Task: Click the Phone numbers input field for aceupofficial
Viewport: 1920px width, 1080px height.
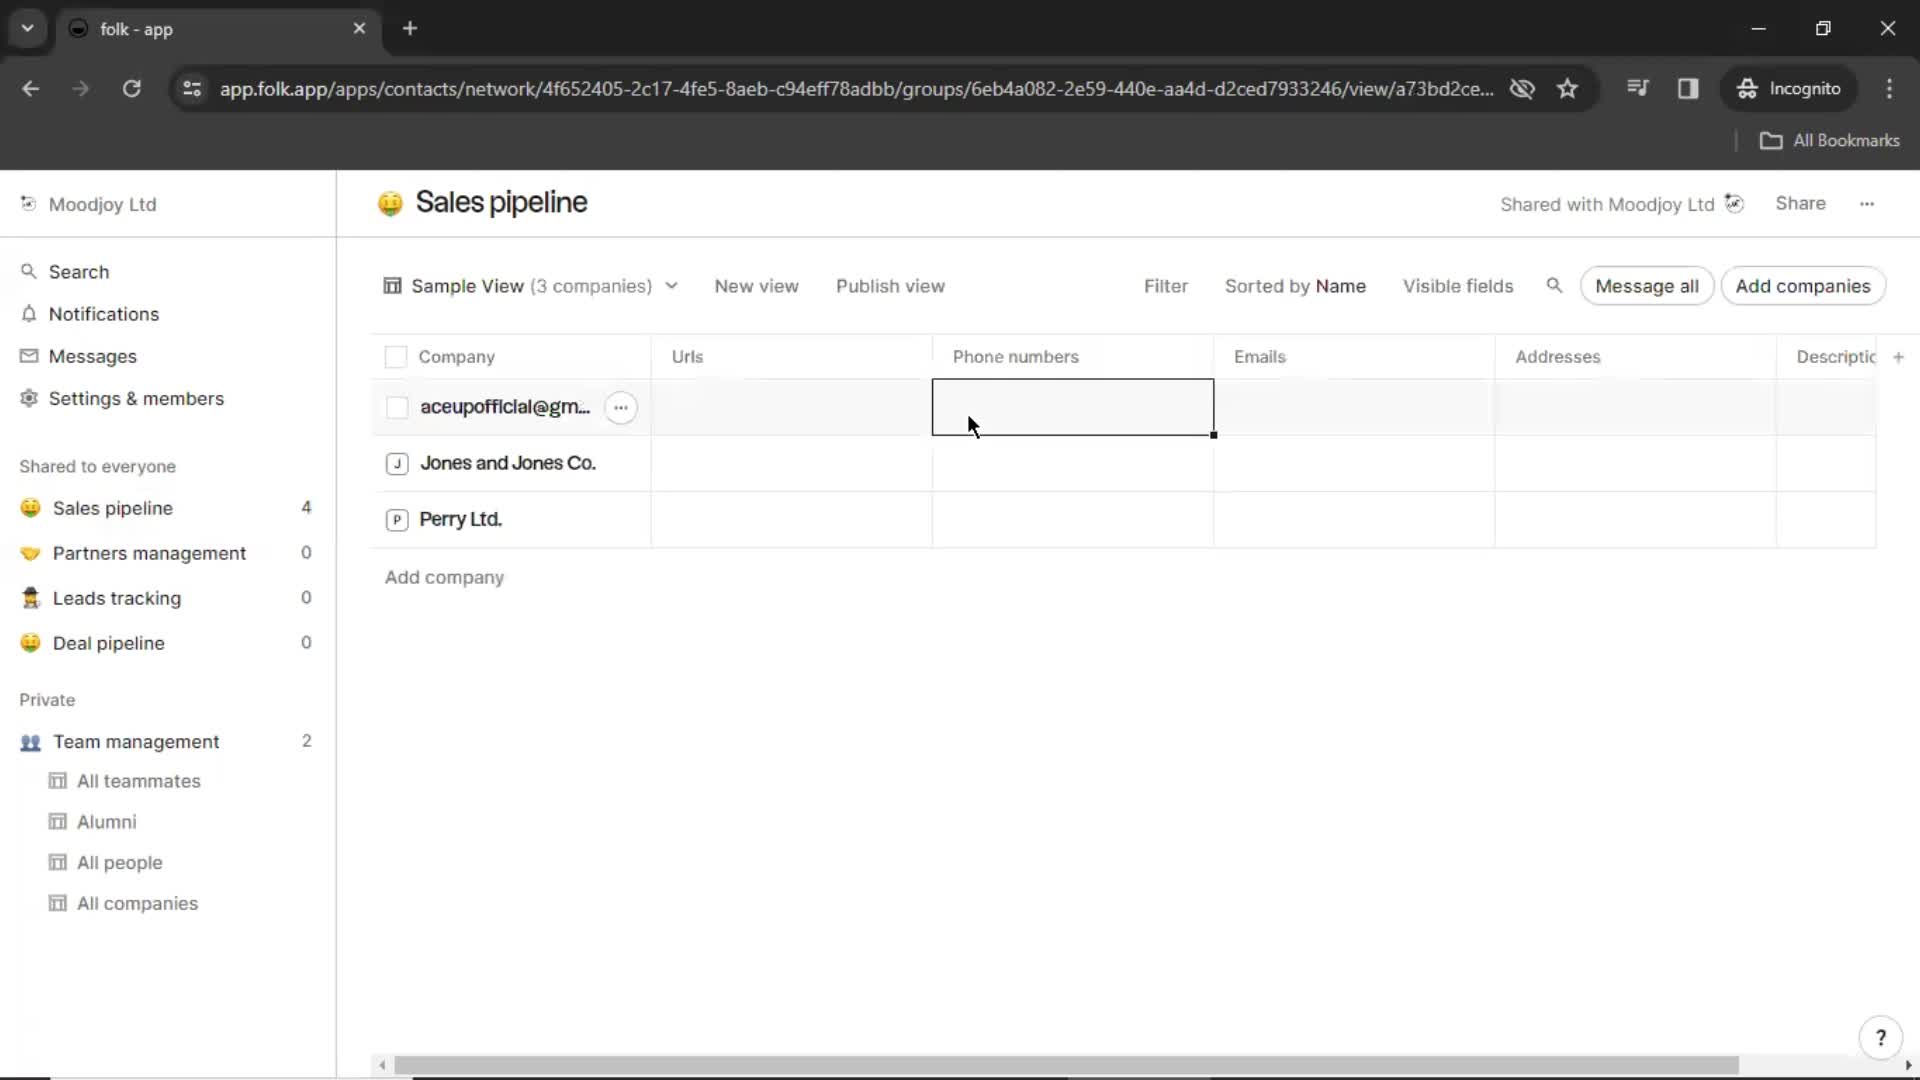Action: [1072, 406]
